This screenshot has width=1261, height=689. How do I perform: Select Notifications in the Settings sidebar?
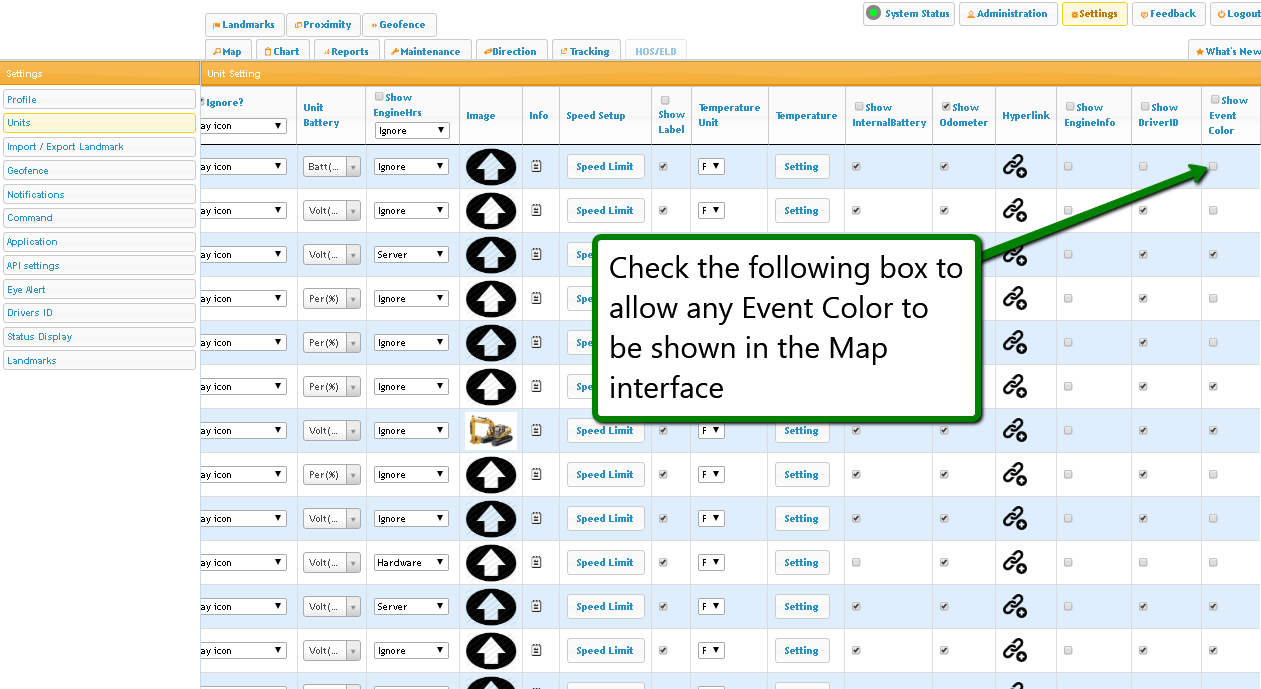tap(99, 194)
